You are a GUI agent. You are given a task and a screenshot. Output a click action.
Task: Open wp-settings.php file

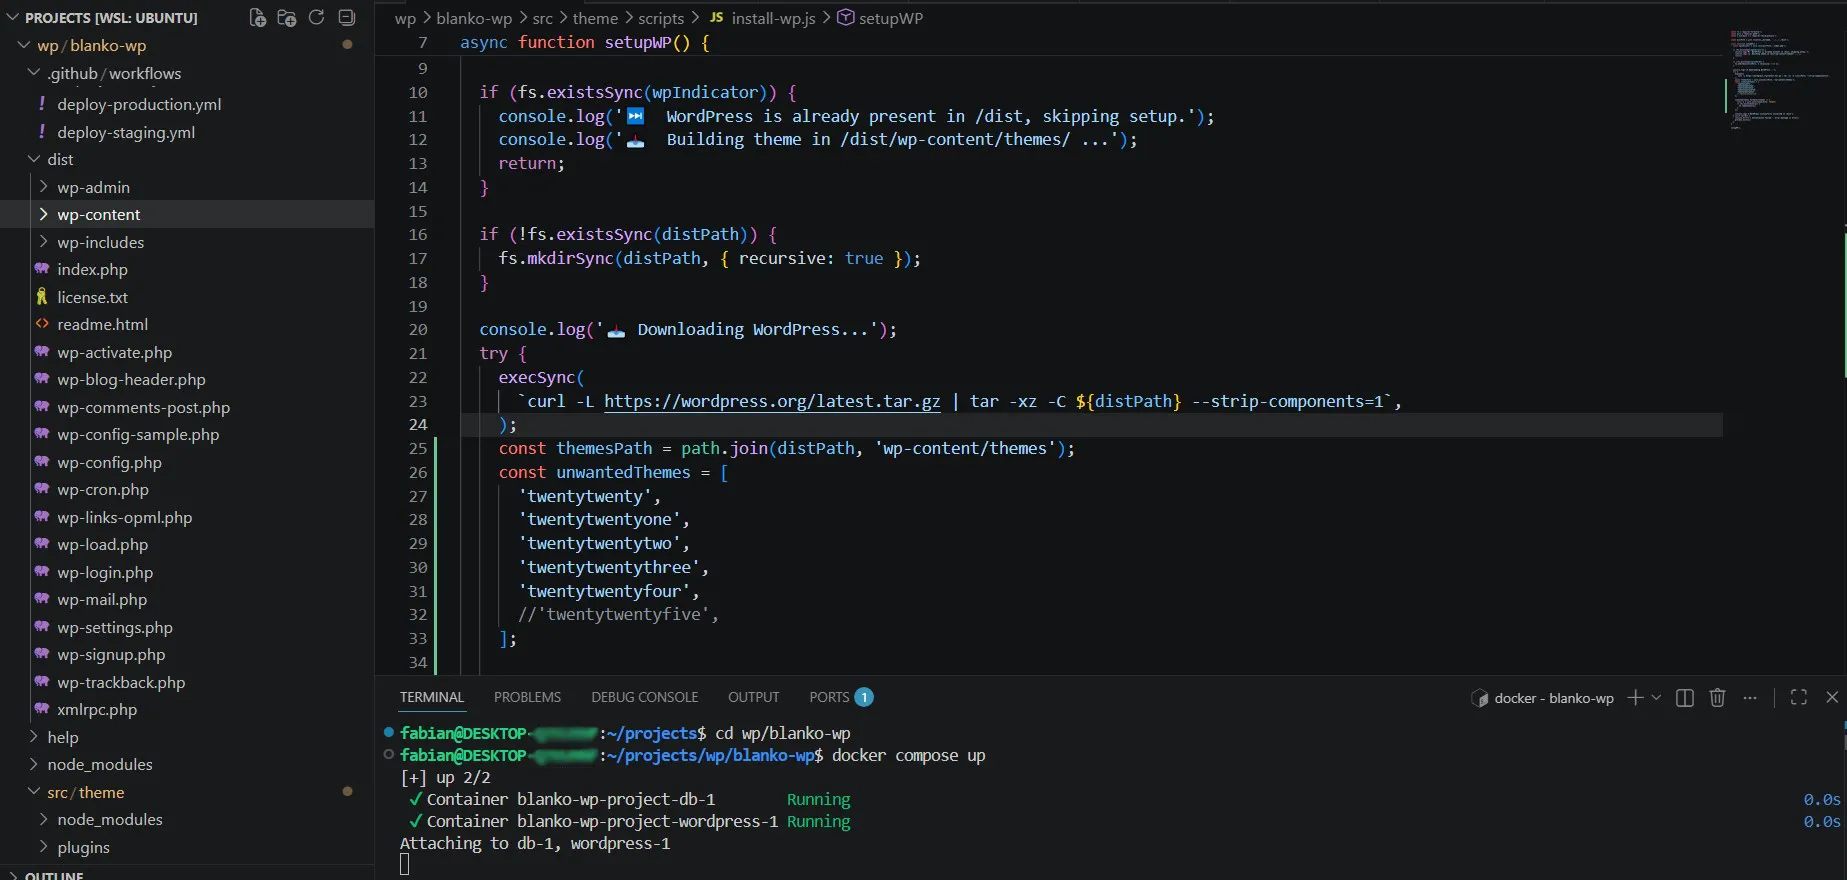pyautogui.click(x=115, y=627)
